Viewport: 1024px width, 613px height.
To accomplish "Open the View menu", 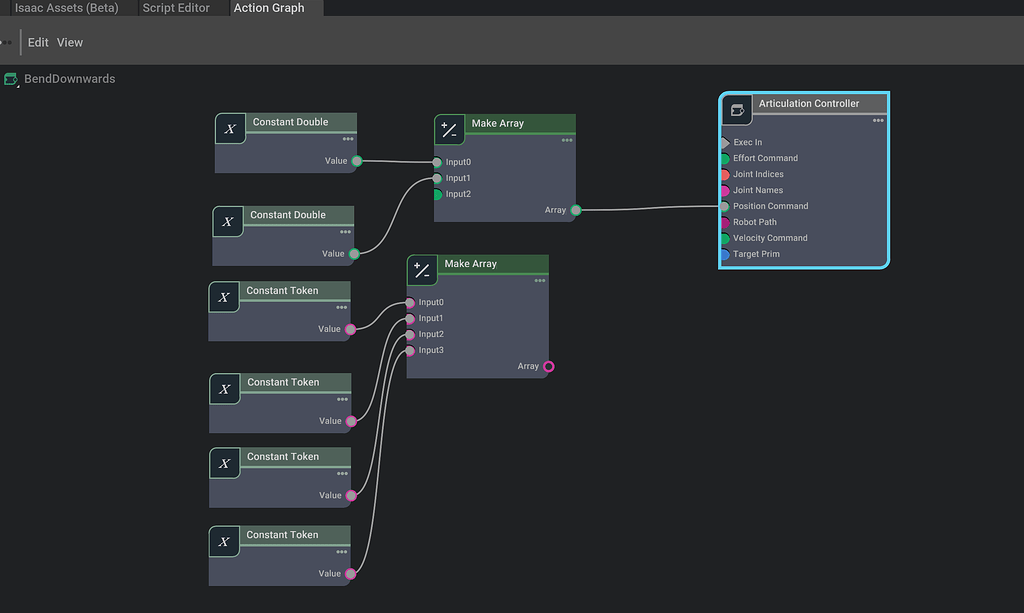I will pyautogui.click(x=69, y=42).
